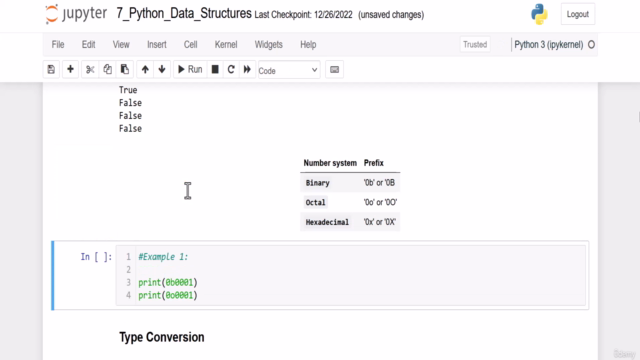Click the Type Conversion heading
The image size is (640, 360).
(162, 337)
